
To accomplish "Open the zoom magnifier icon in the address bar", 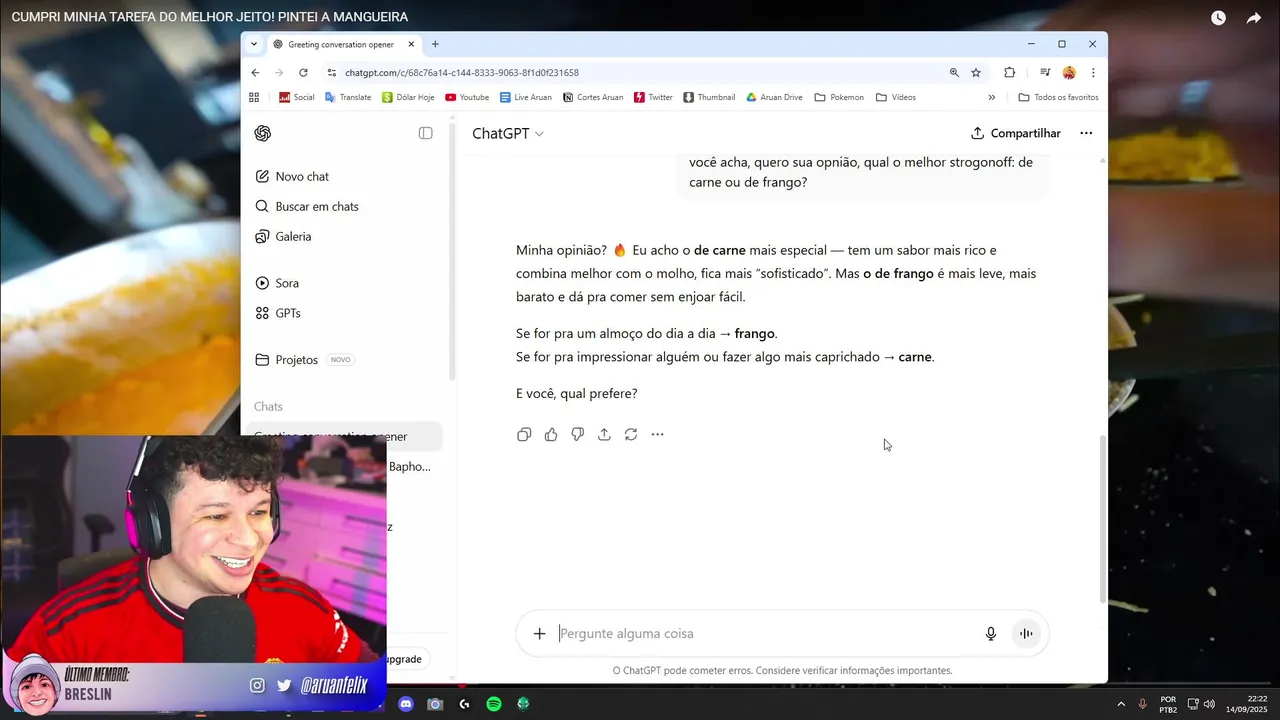I will (954, 72).
